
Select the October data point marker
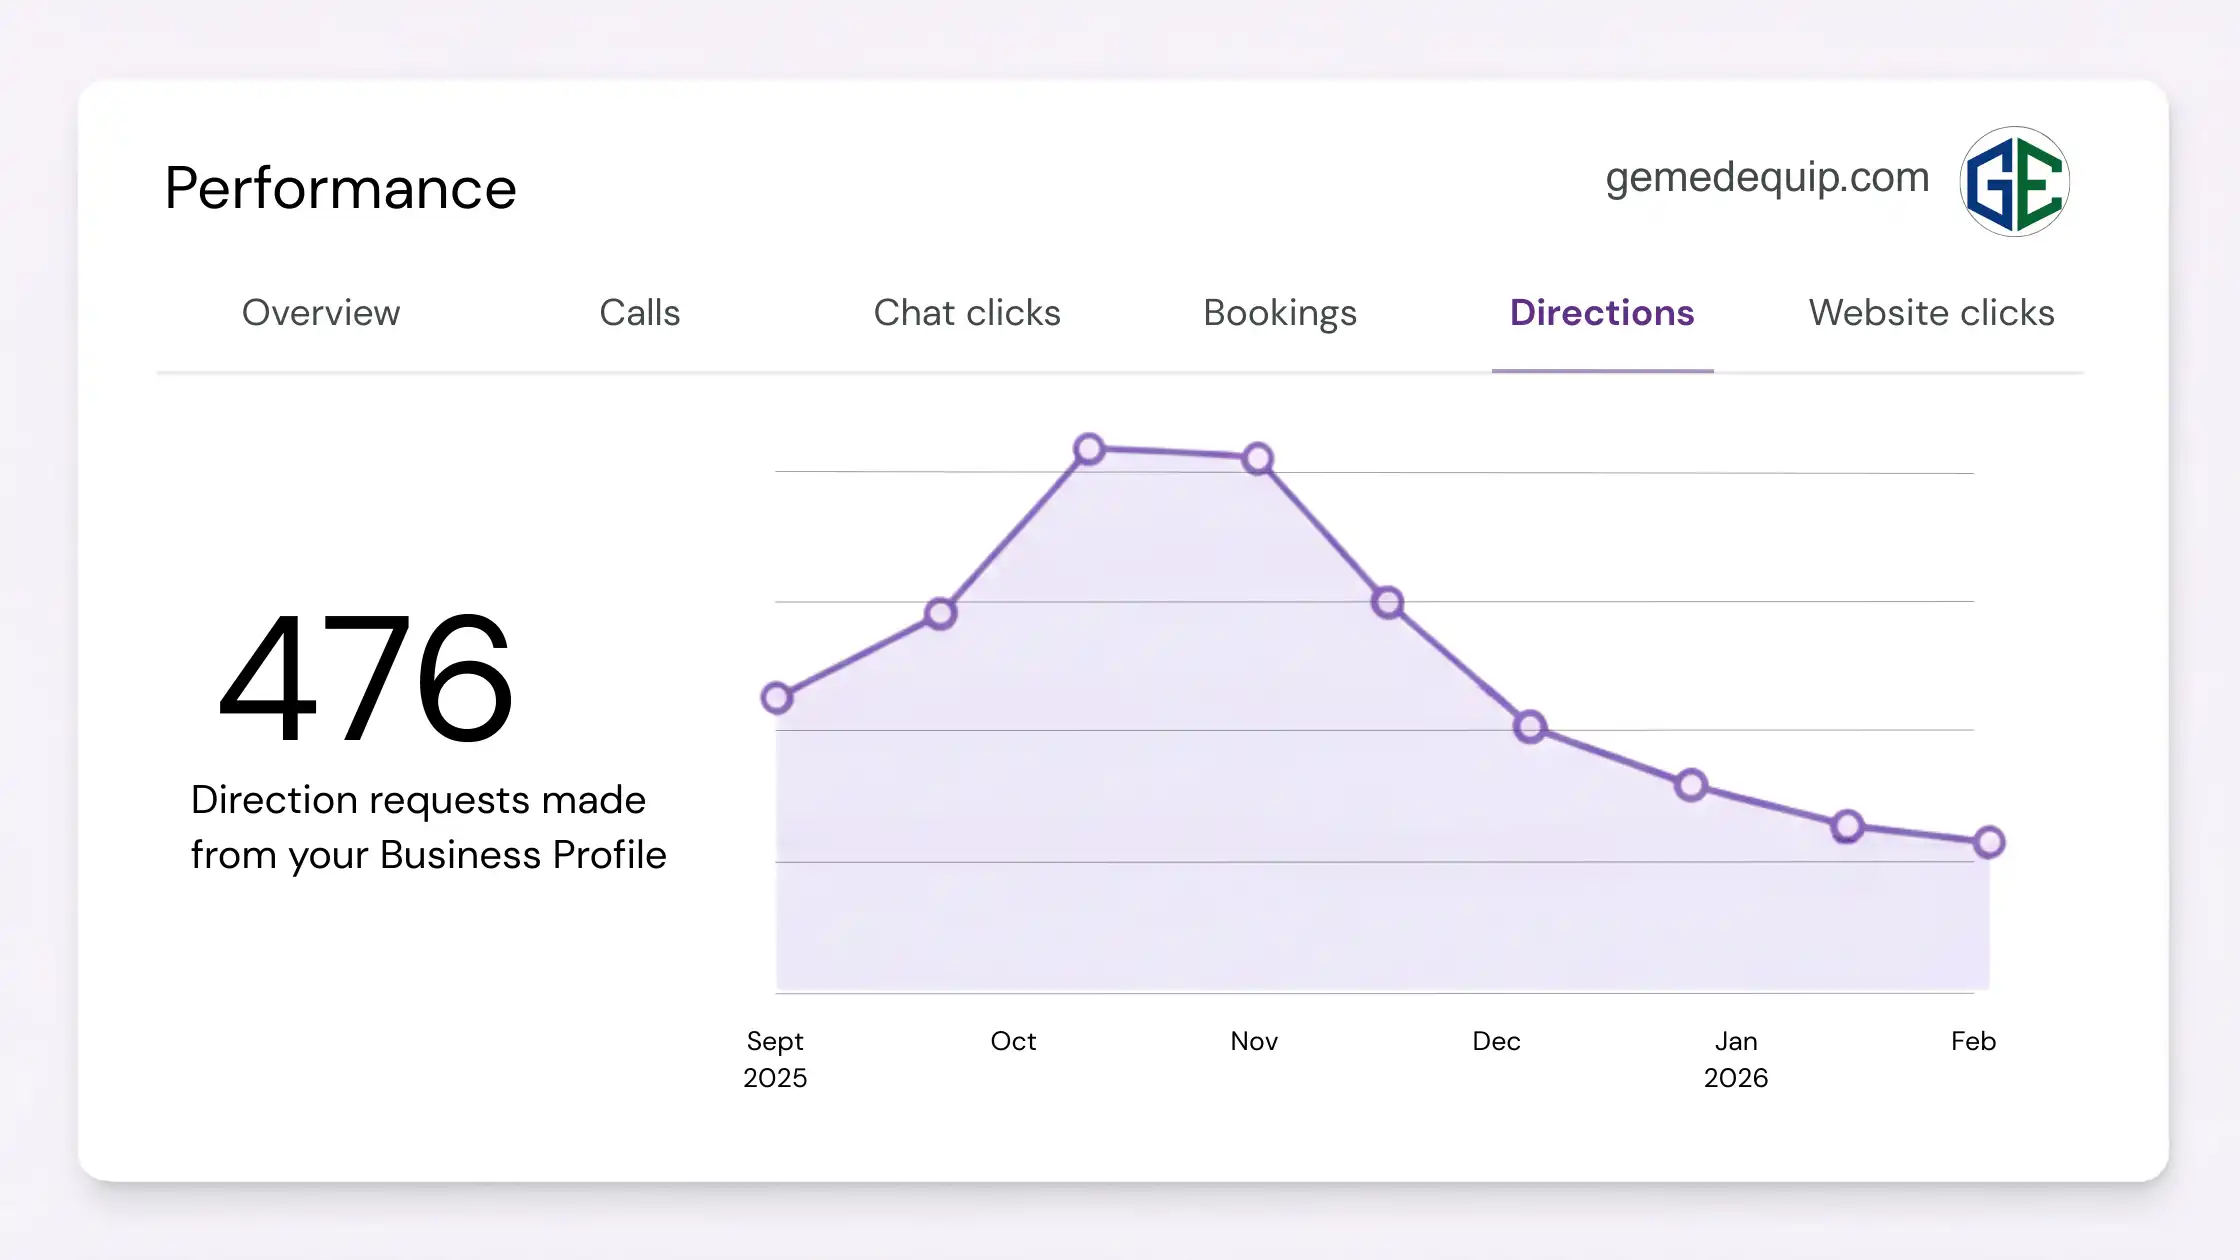point(1089,450)
